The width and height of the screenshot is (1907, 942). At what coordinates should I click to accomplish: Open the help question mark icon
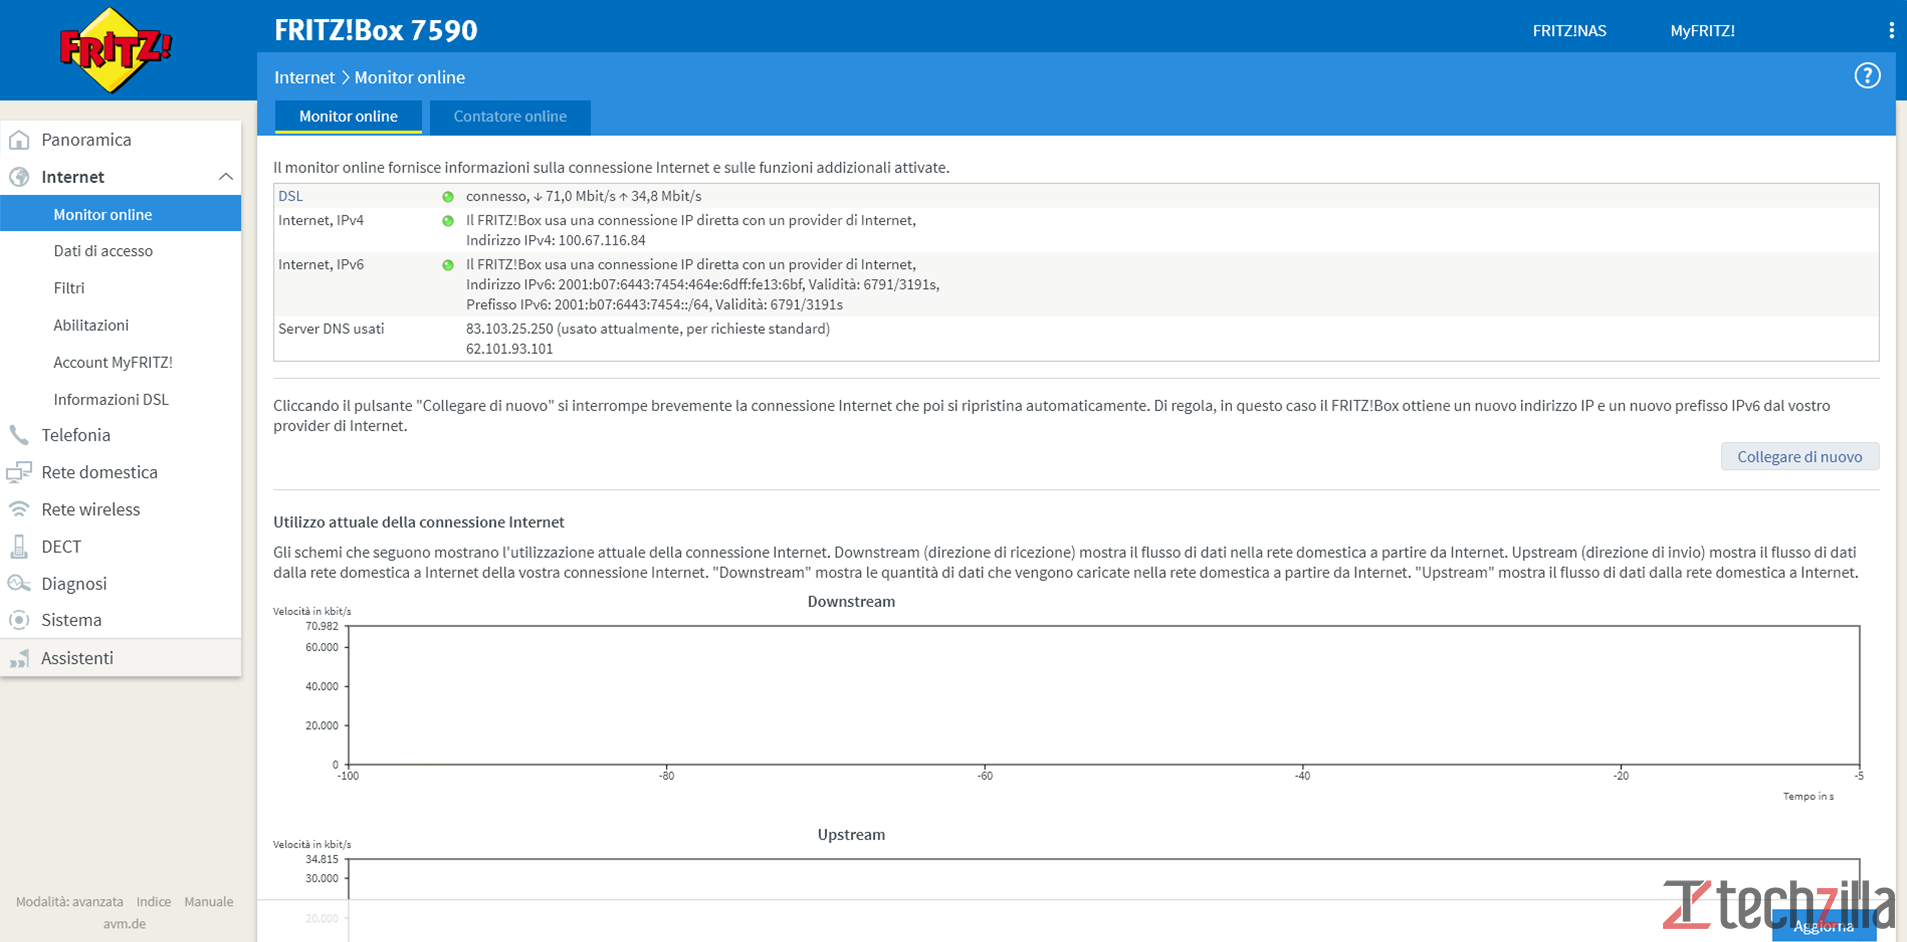click(x=1867, y=76)
